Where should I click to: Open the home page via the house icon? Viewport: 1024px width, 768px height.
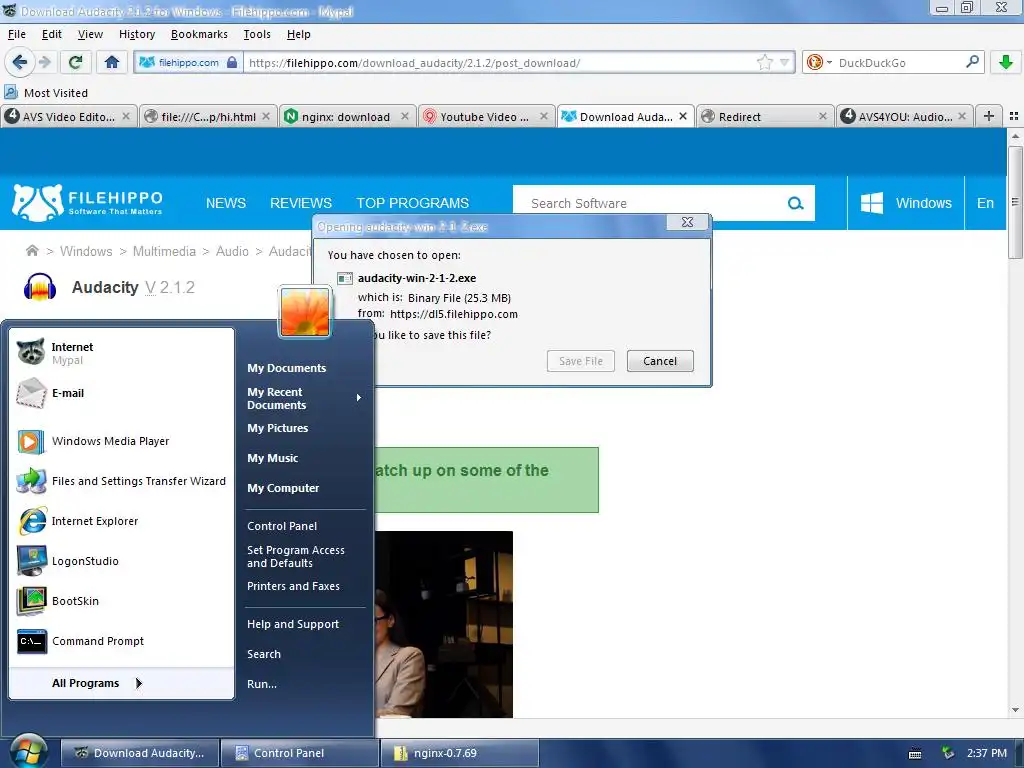tap(112, 63)
